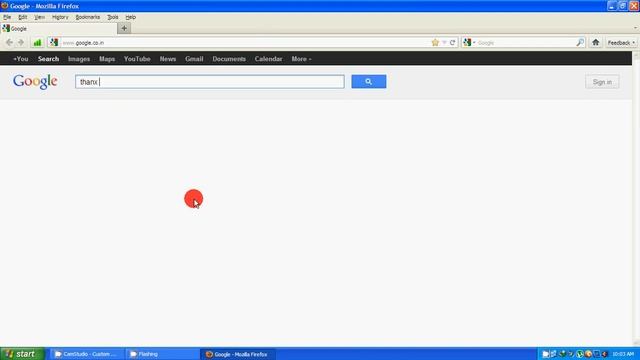Click the Google search field containing thanx
The height and width of the screenshot is (360, 640).
pos(210,82)
